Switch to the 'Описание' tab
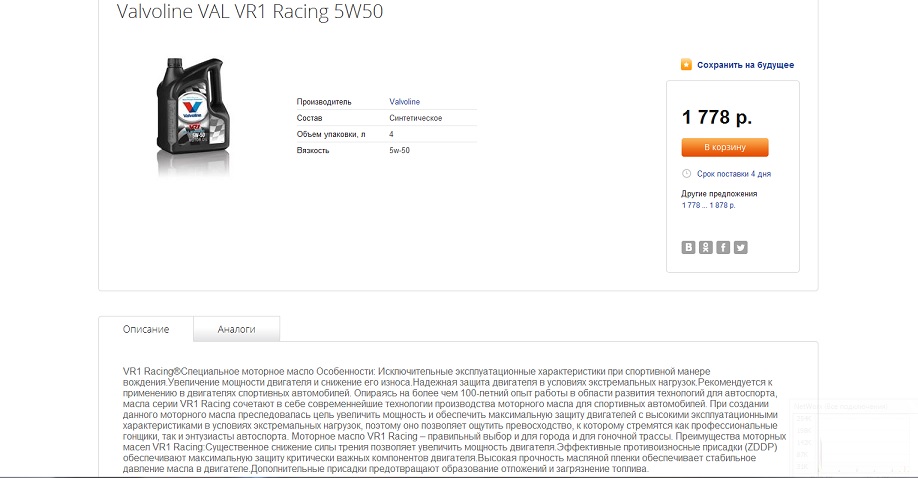 pos(146,329)
